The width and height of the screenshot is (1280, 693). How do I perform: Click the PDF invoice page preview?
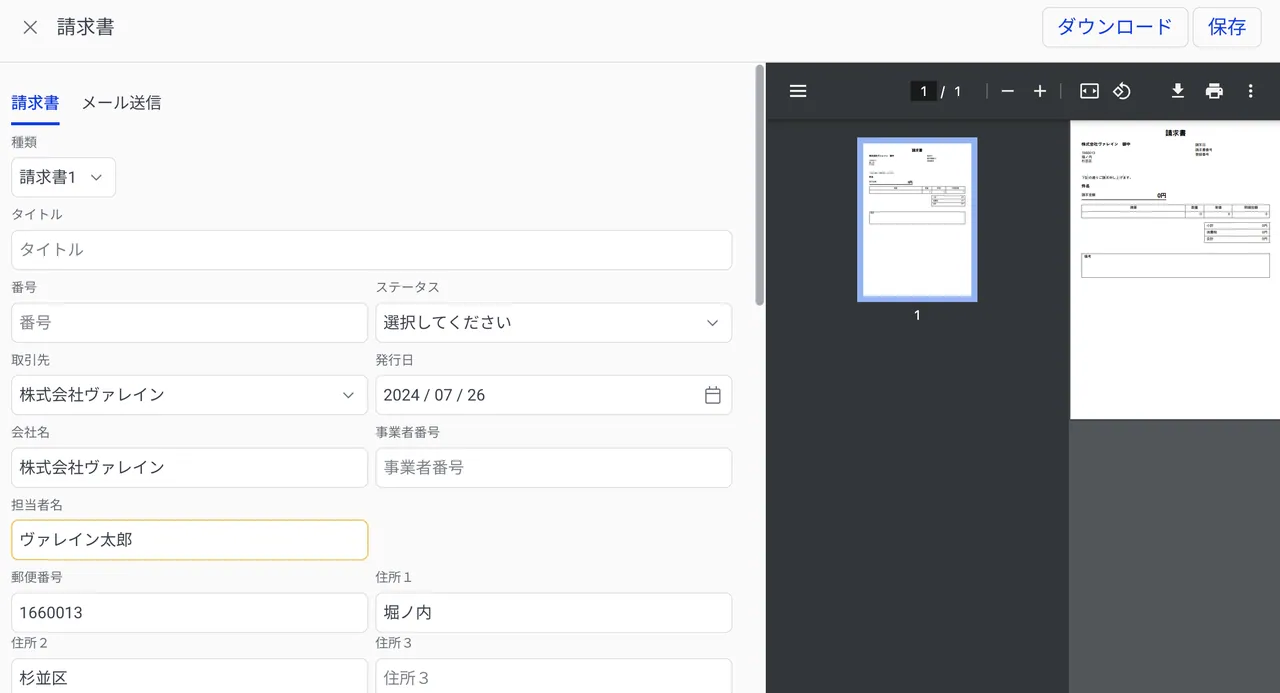coord(1175,270)
